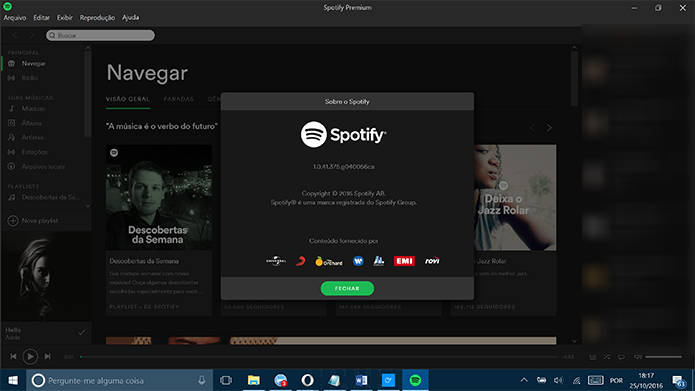Click the track progress bar

(318, 357)
